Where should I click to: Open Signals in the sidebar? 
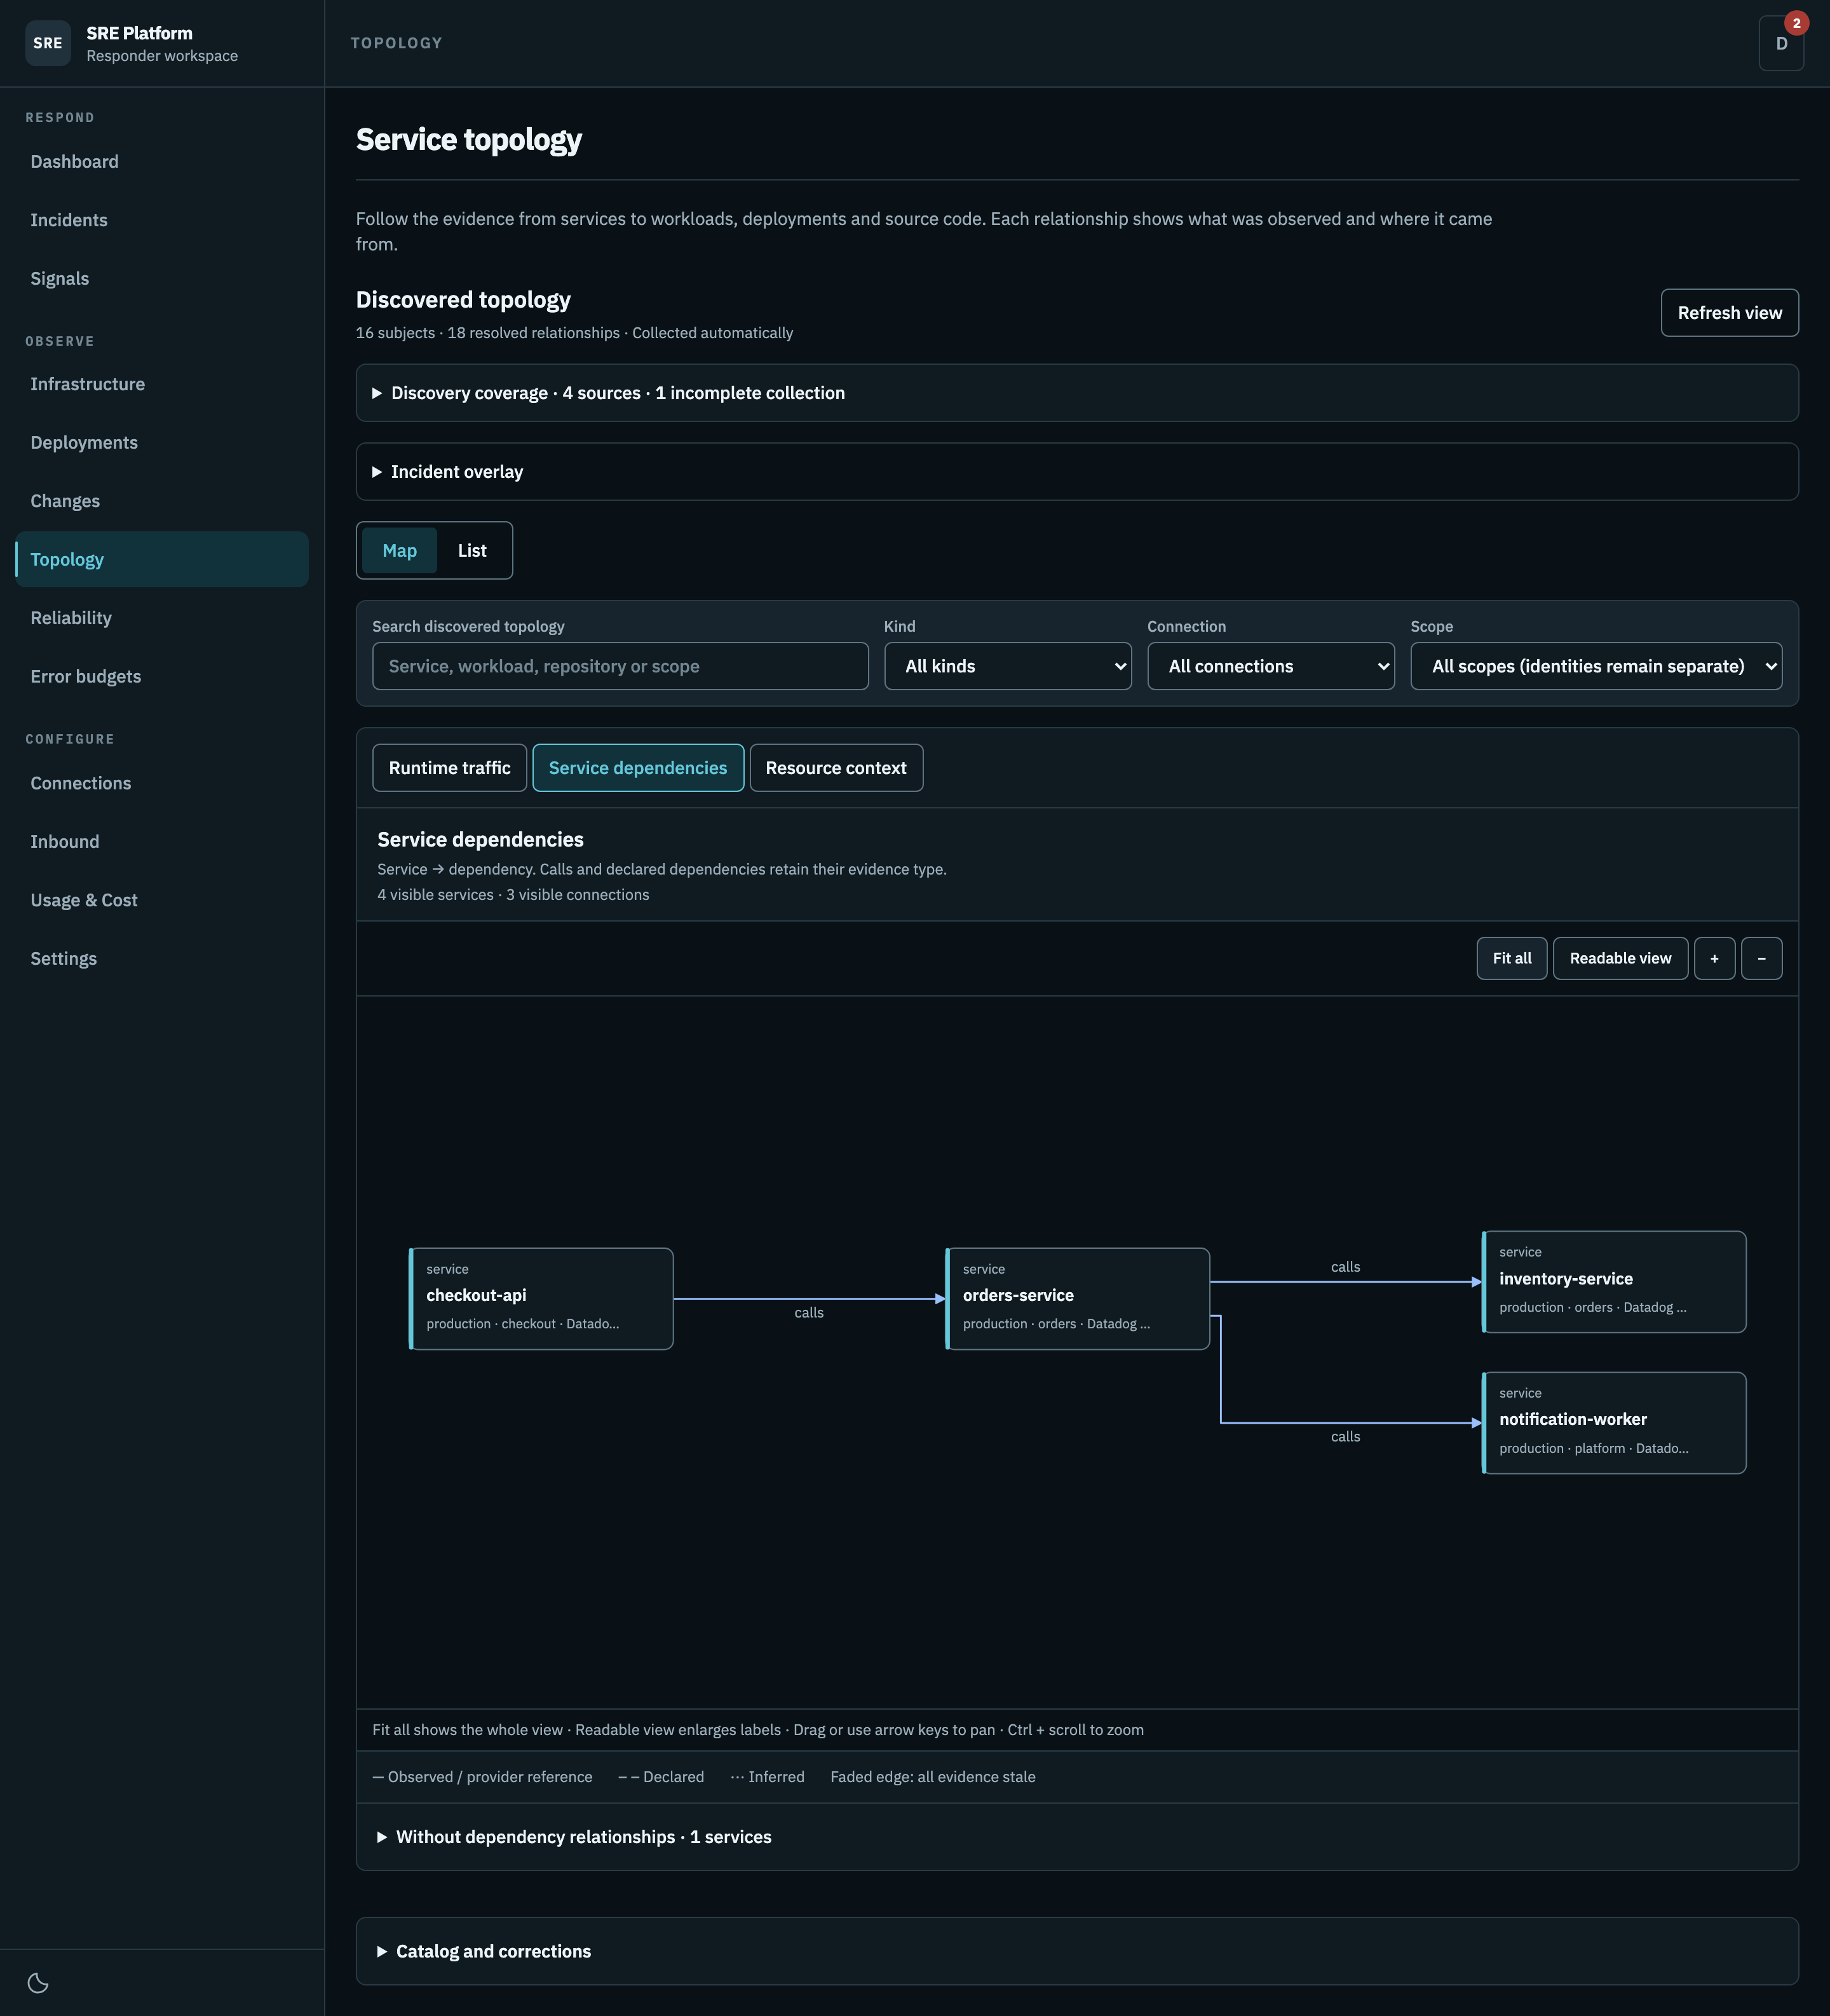click(162, 279)
